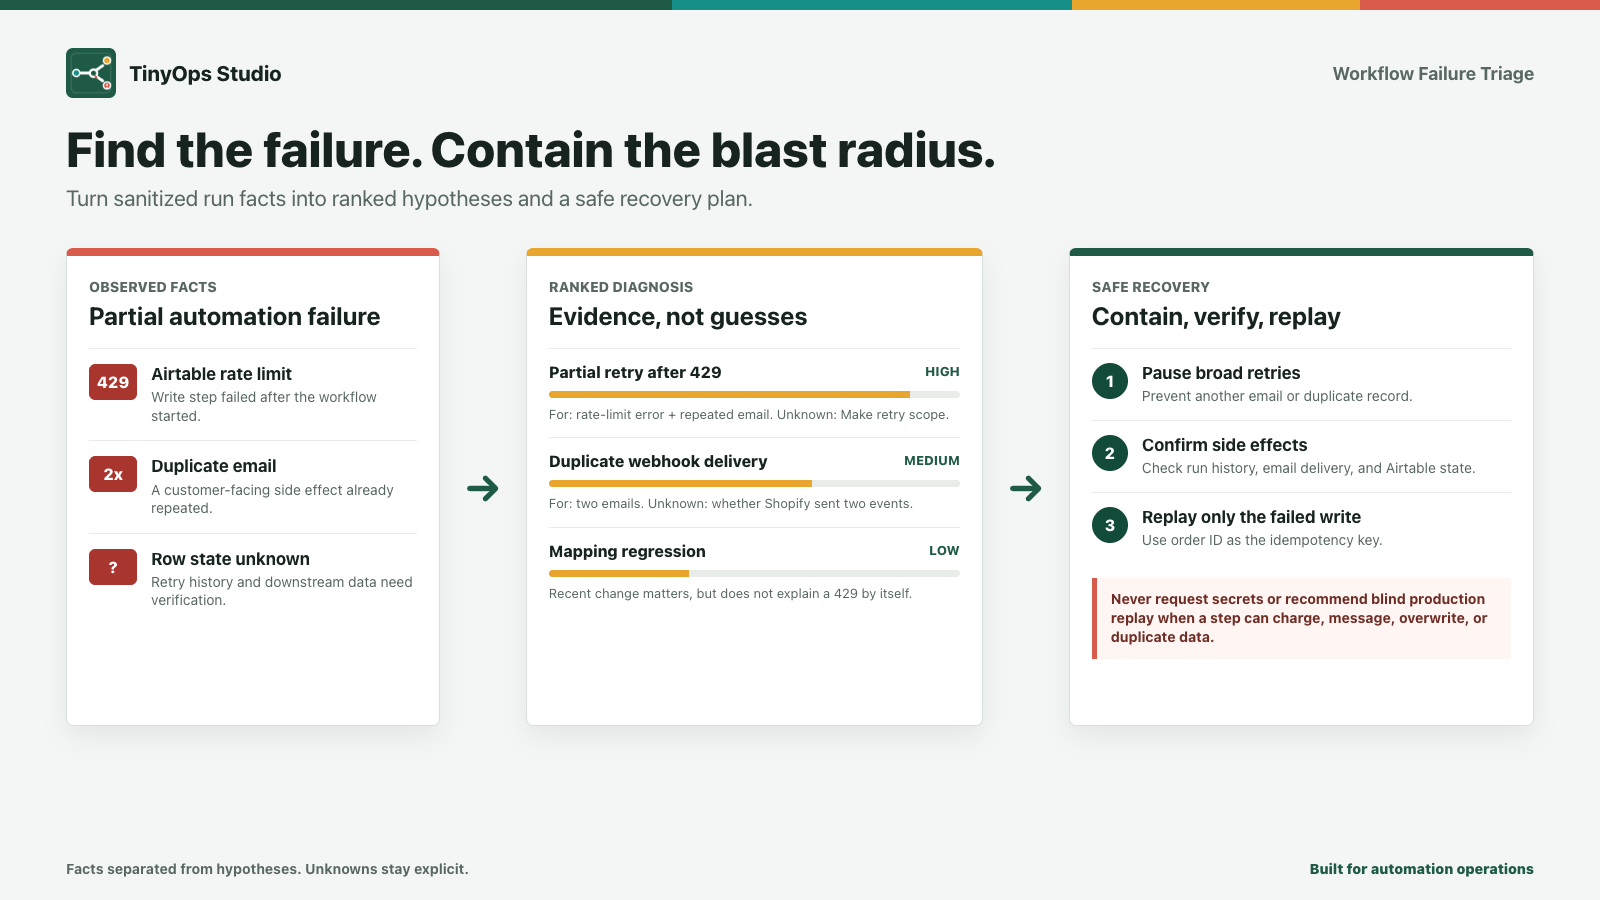Image resolution: width=1600 pixels, height=900 pixels.
Task: Click the customer-facing side effect description
Action: 272,499
